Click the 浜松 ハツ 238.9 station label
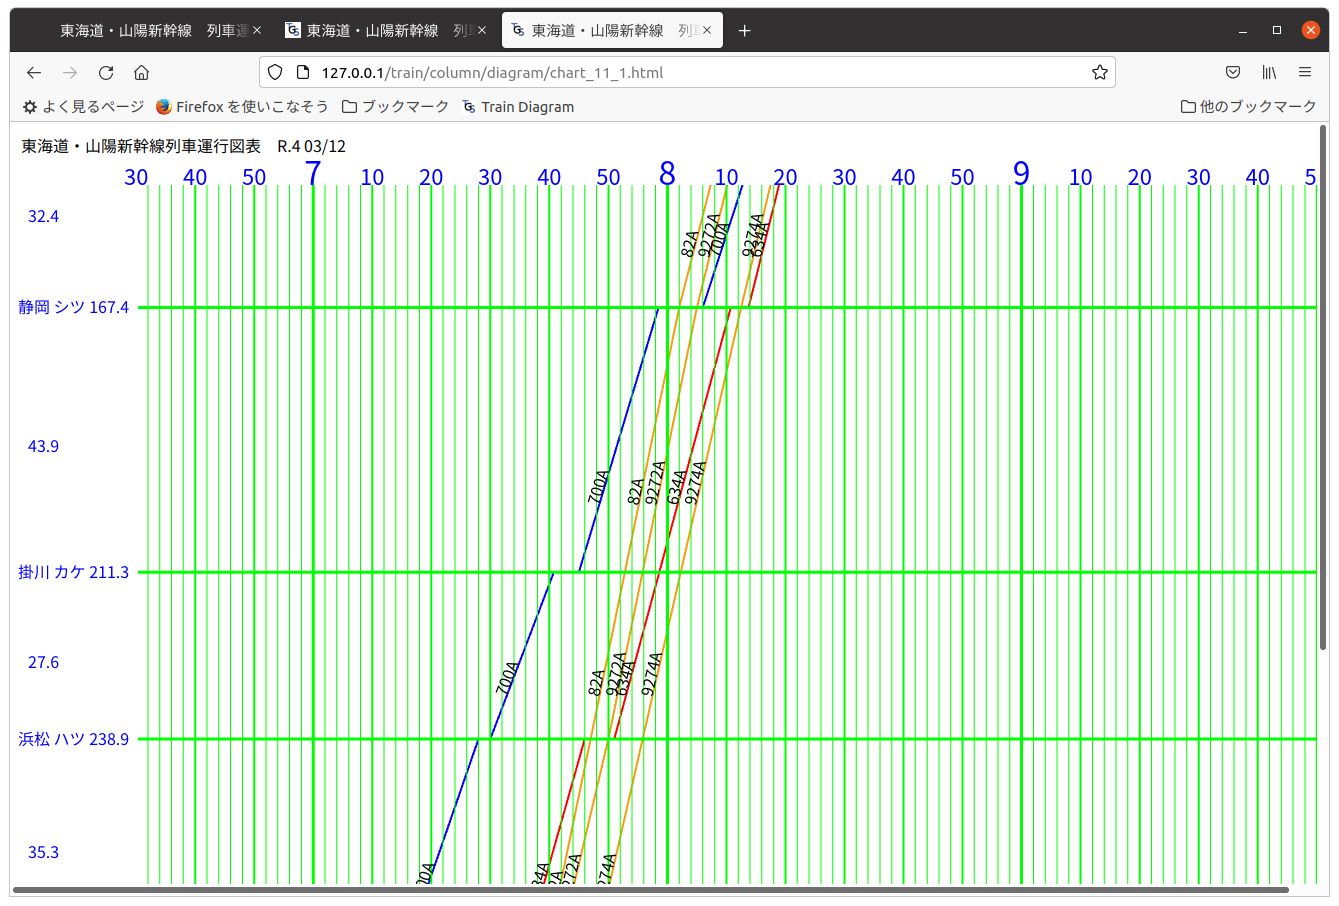 [x=74, y=740]
